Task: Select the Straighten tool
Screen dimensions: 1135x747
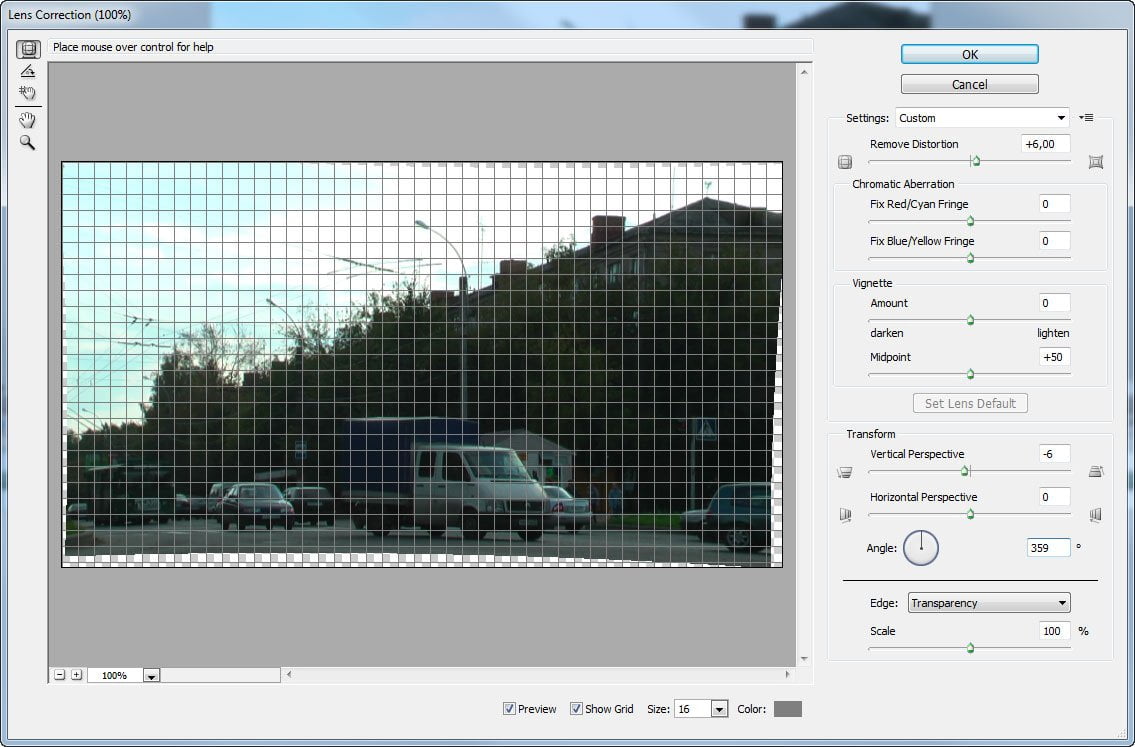Action: pos(28,71)
